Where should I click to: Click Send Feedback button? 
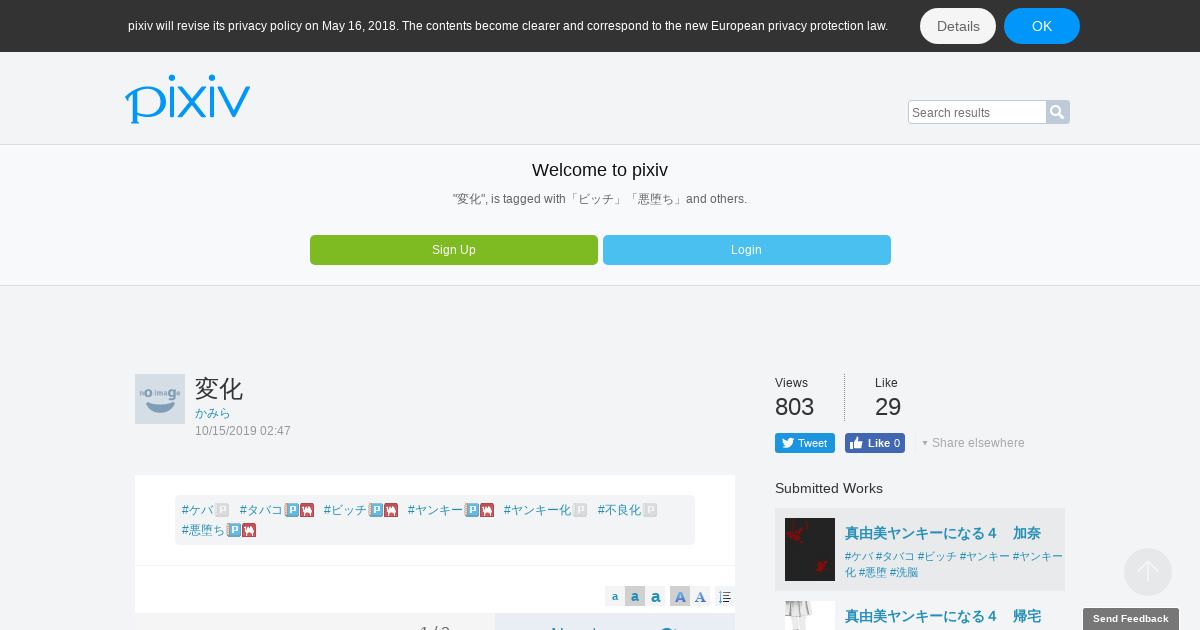click(x=1131, y=619)
